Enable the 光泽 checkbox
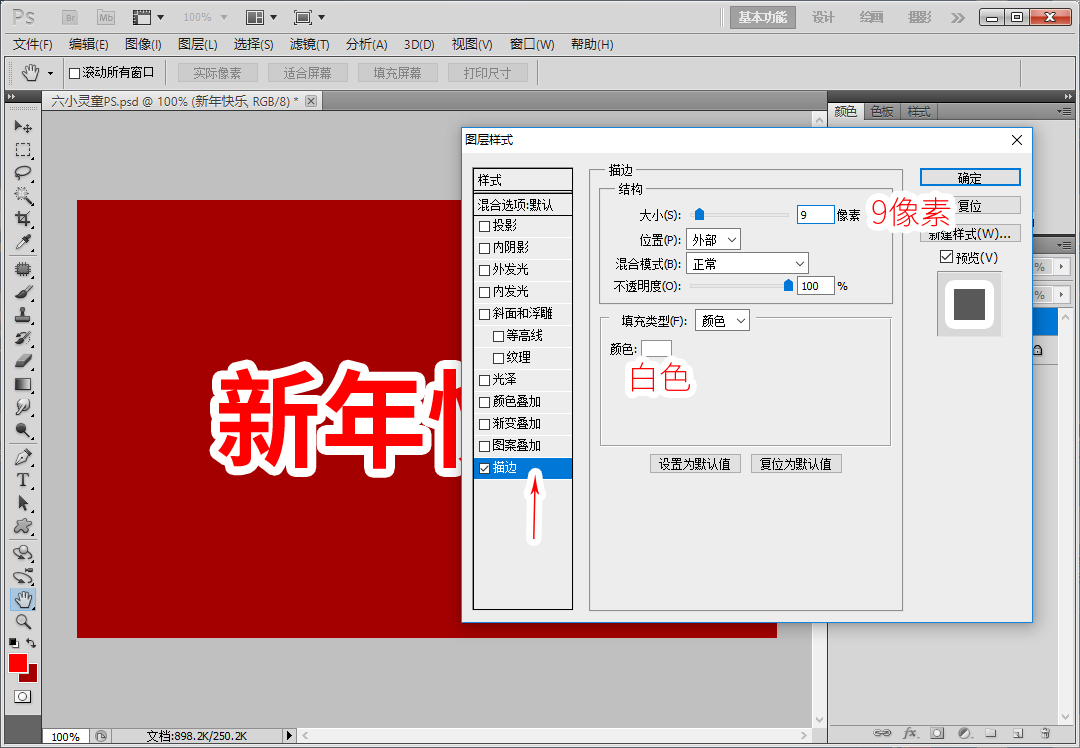Screen dimensions: 1080x748 [484, 380]
